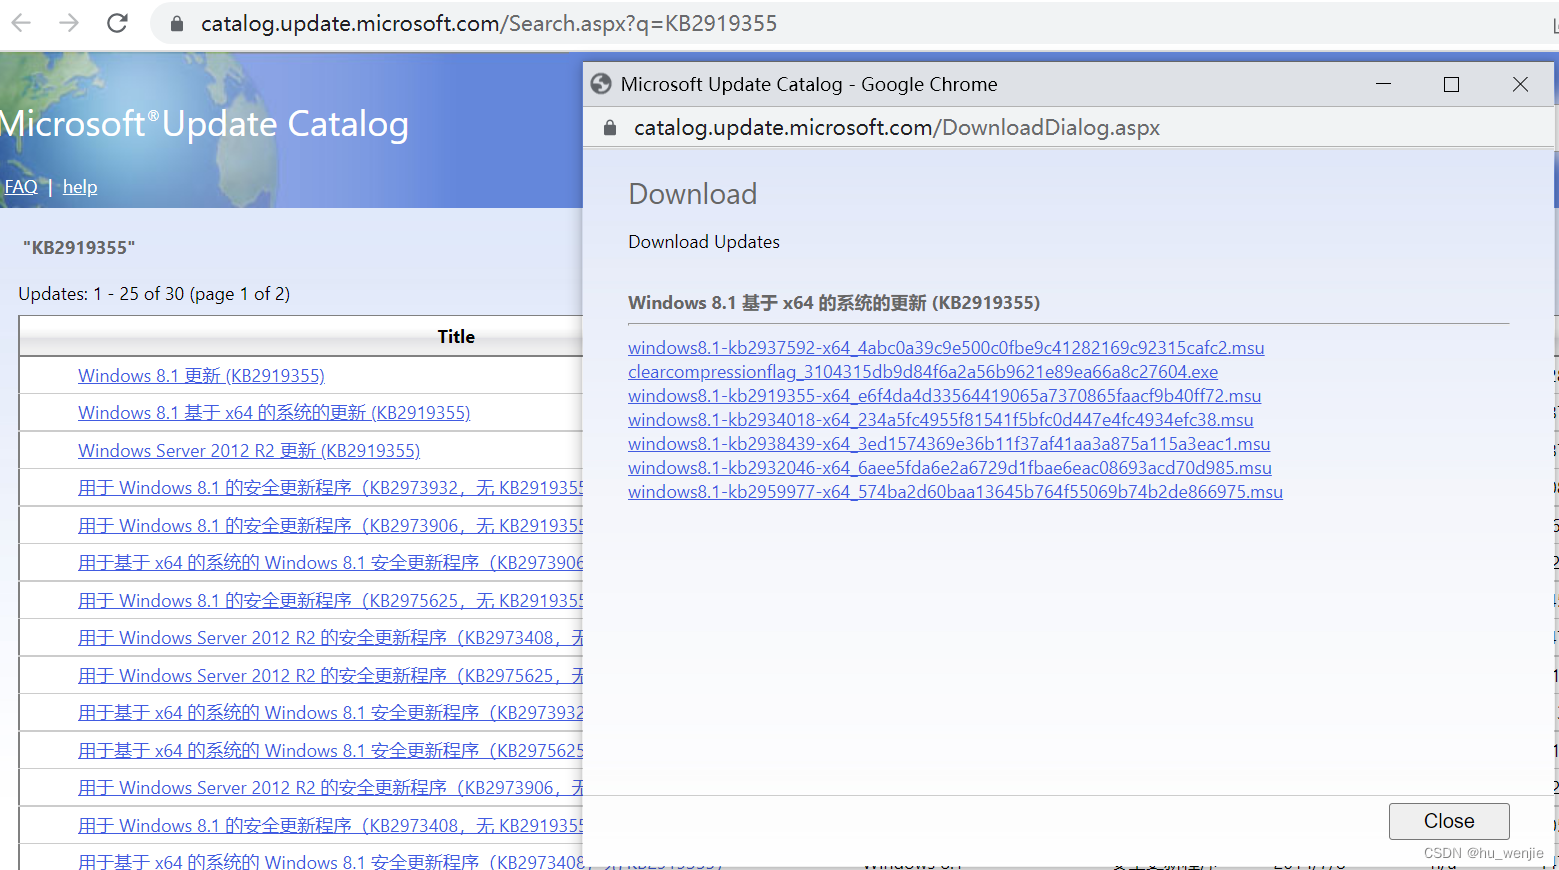Download the windows8.1-kb2919355-x64 msu file
1559x870 pixels.
point(944,395)
